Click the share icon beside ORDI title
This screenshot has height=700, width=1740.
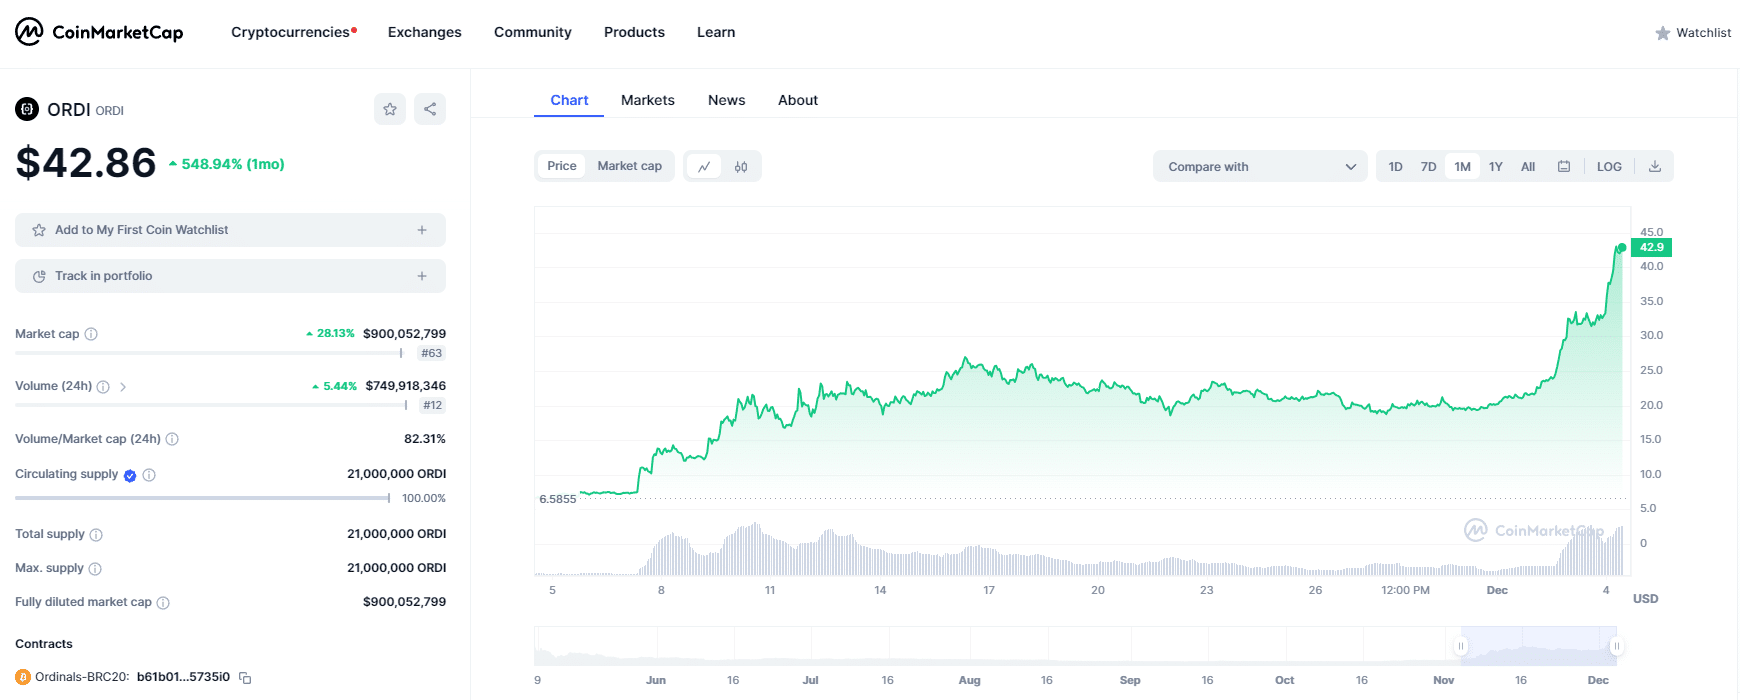430,109
